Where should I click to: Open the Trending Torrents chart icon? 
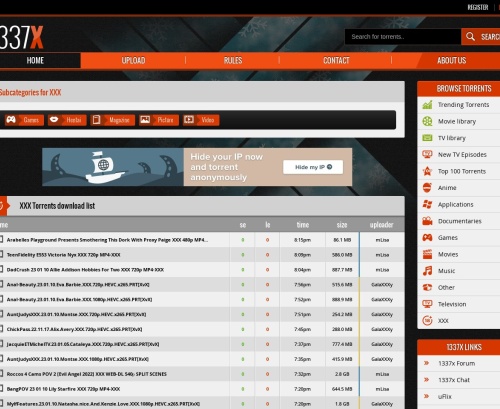pyautogui.click(x=427, y=105)
